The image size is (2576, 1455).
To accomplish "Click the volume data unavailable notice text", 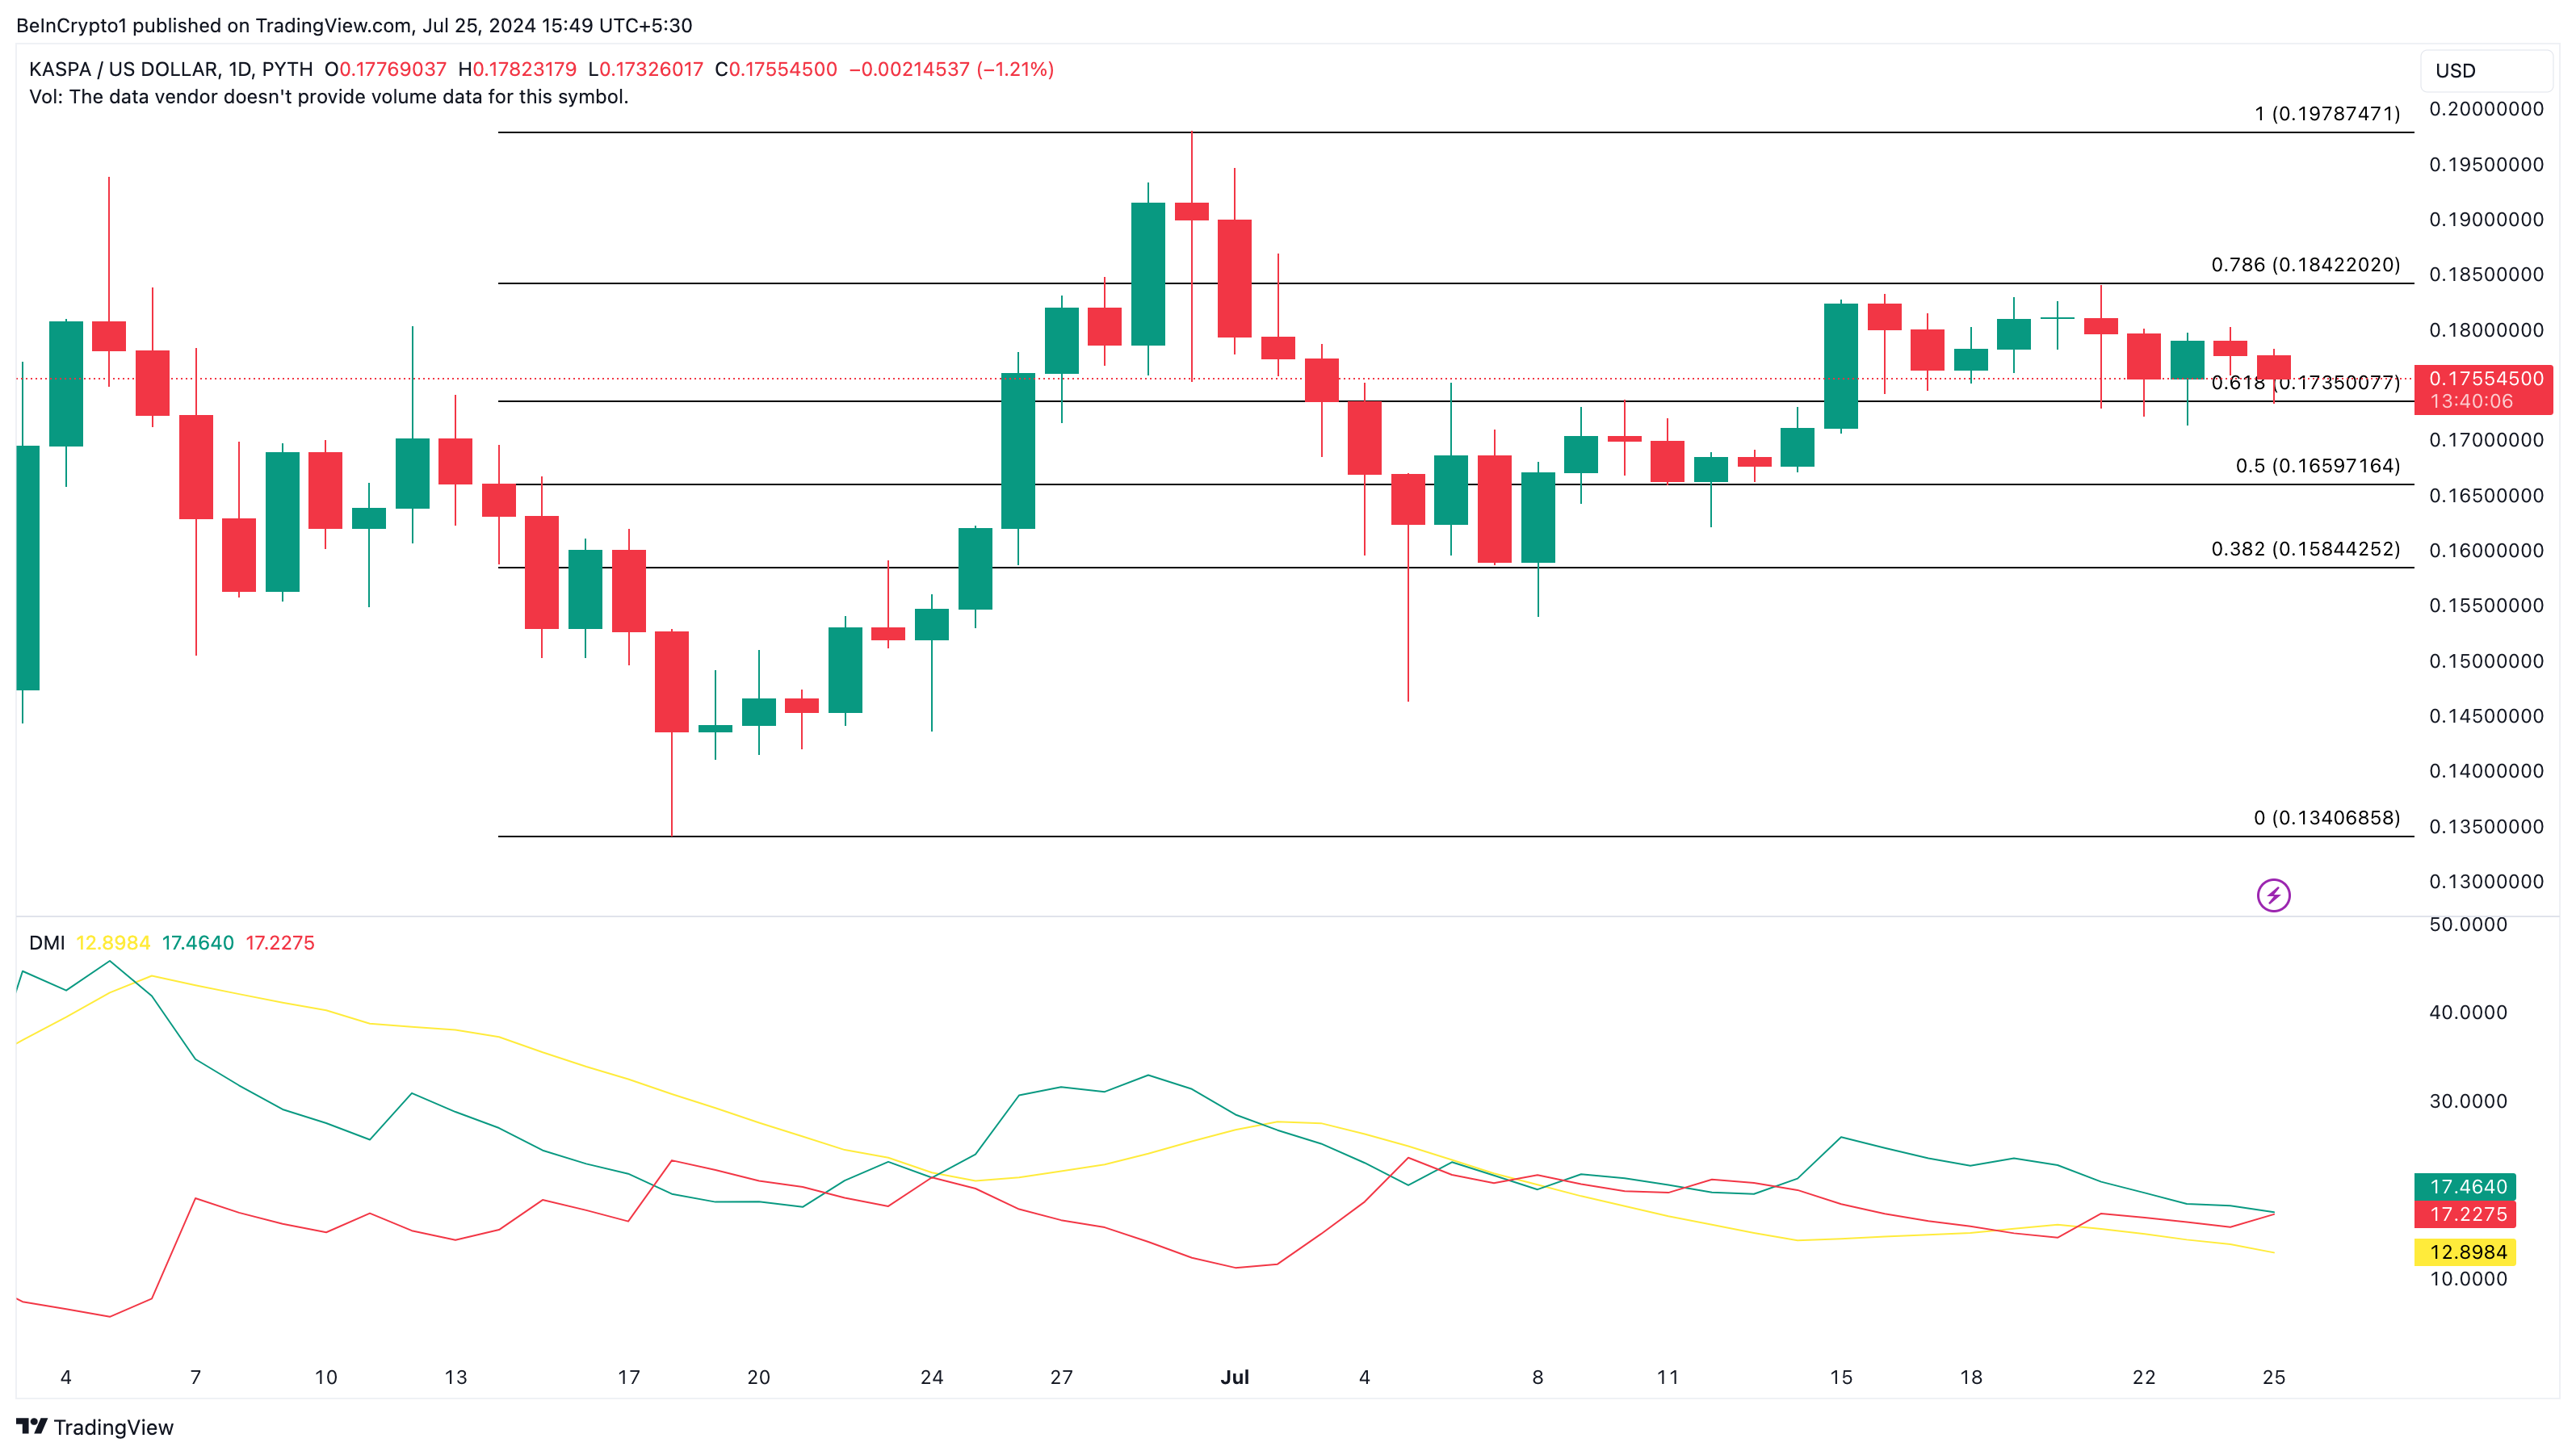I will click(x=328, y=97).
